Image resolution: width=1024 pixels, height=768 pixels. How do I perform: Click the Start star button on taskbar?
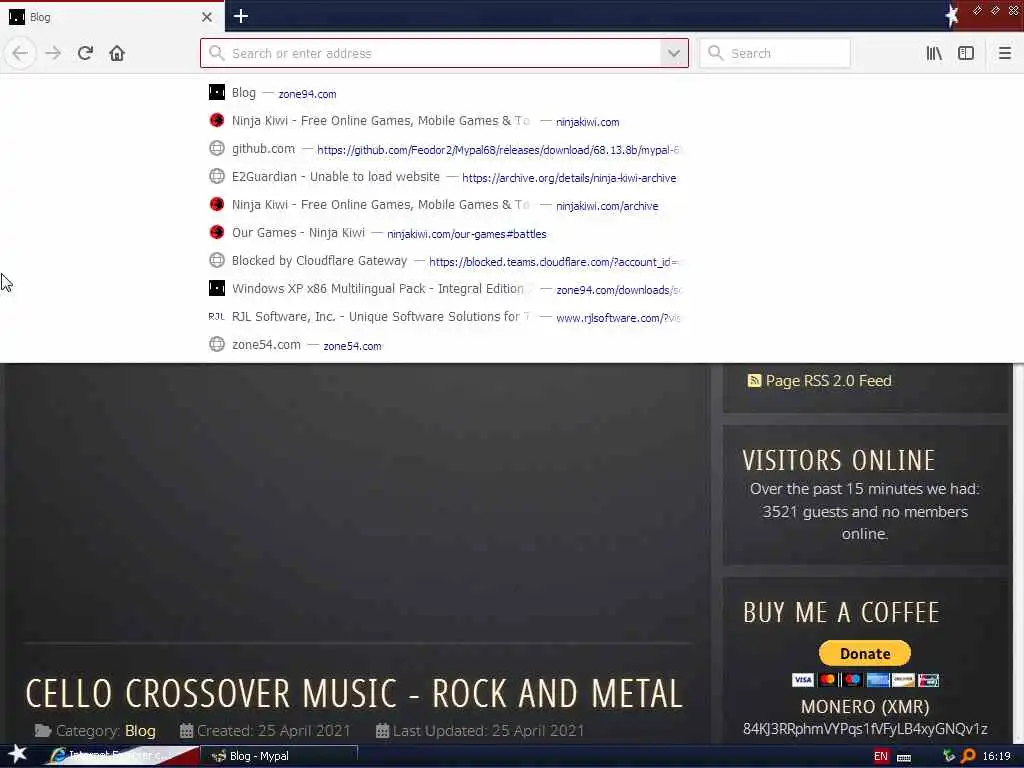(18, 755)
